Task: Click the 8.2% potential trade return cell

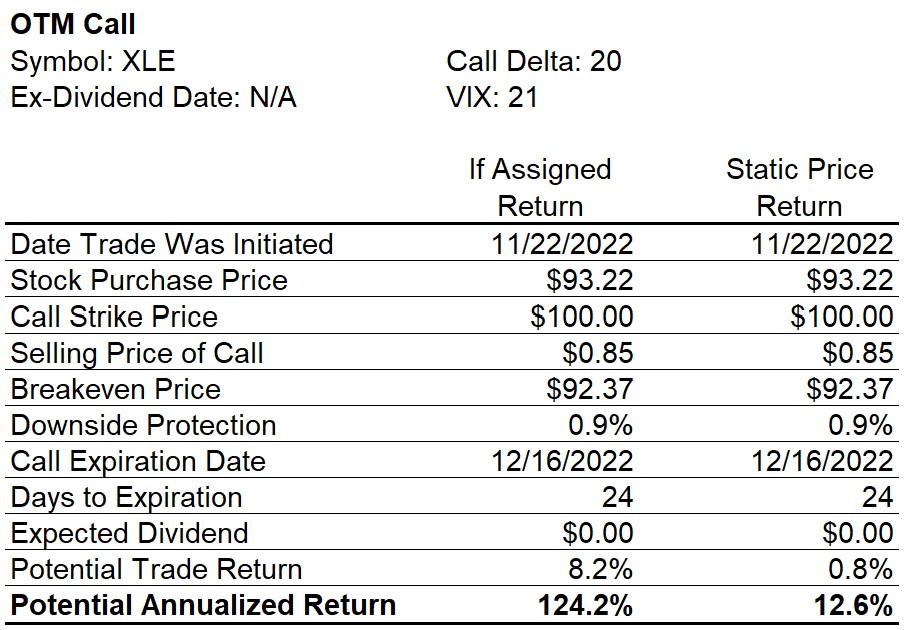Action: click(600, 569)
